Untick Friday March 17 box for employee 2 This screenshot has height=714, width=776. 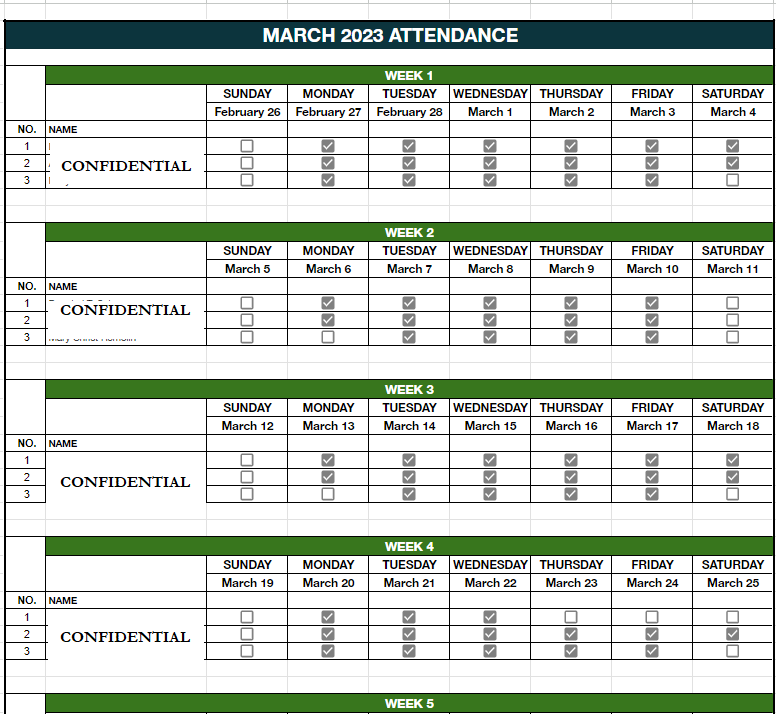(652, 477)
